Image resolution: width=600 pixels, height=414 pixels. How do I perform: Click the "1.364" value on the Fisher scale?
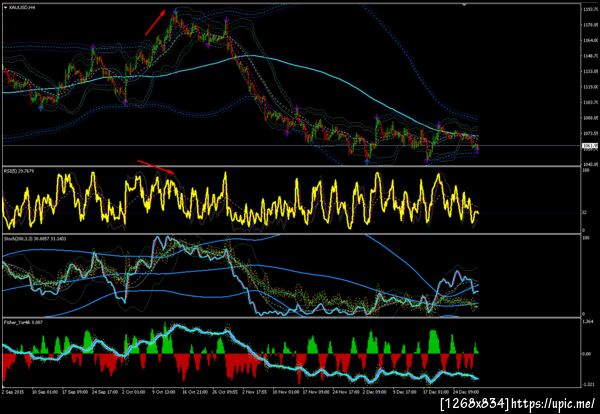pos(587,322)
